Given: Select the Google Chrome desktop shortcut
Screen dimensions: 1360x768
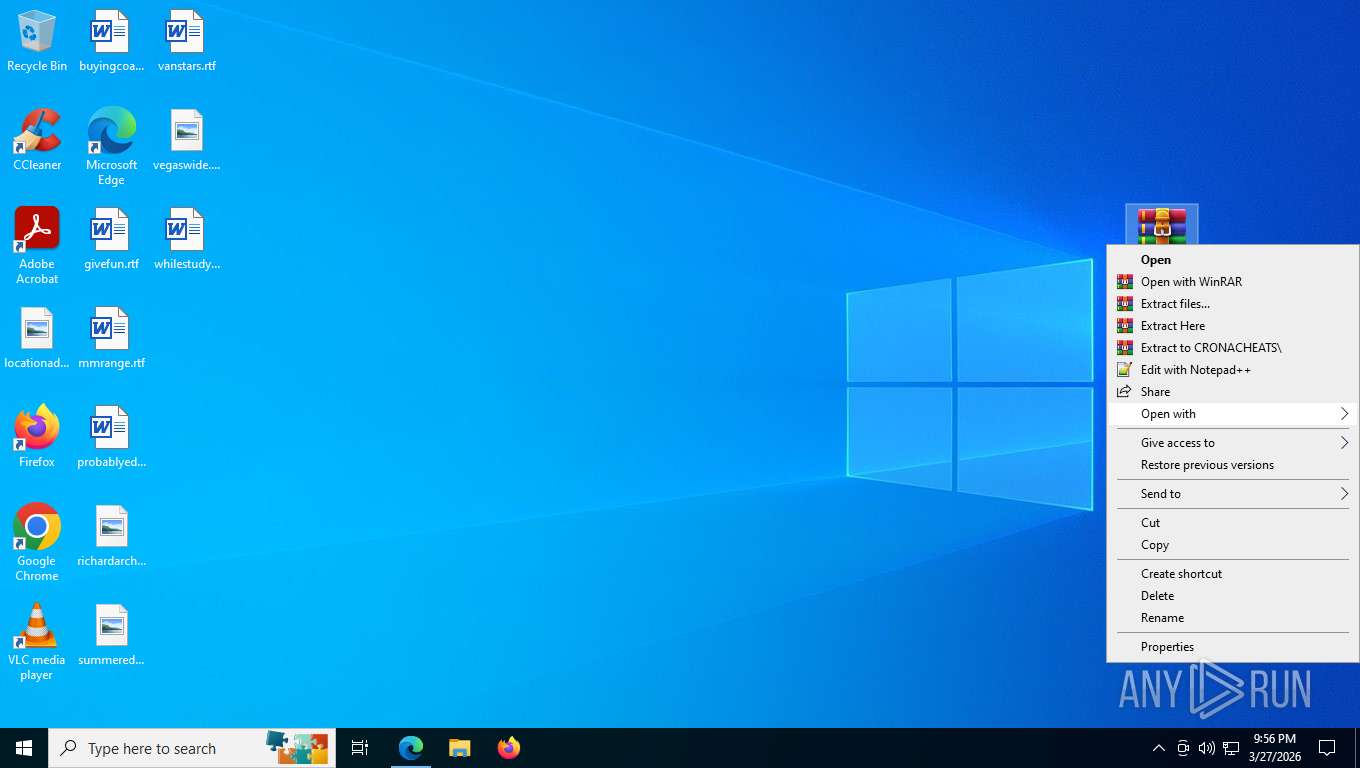Looking at the screenshot, I should 37,543.
